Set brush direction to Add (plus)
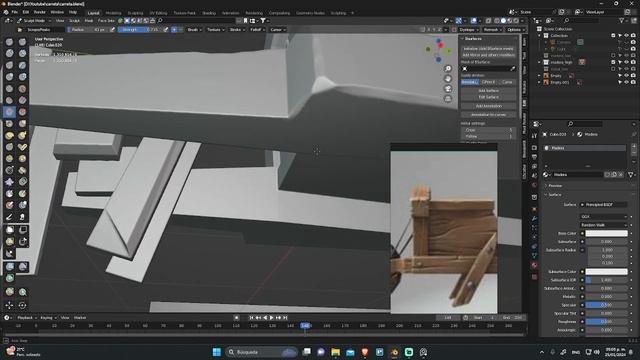The image size is (640, 360). [174, 29]
